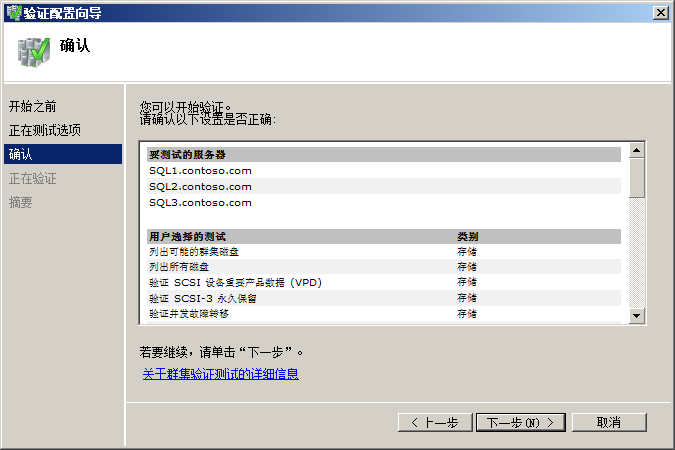Select the SQL2.contoso.com row
The height and width of the screenshot is (450, 675).
point(384,186)
